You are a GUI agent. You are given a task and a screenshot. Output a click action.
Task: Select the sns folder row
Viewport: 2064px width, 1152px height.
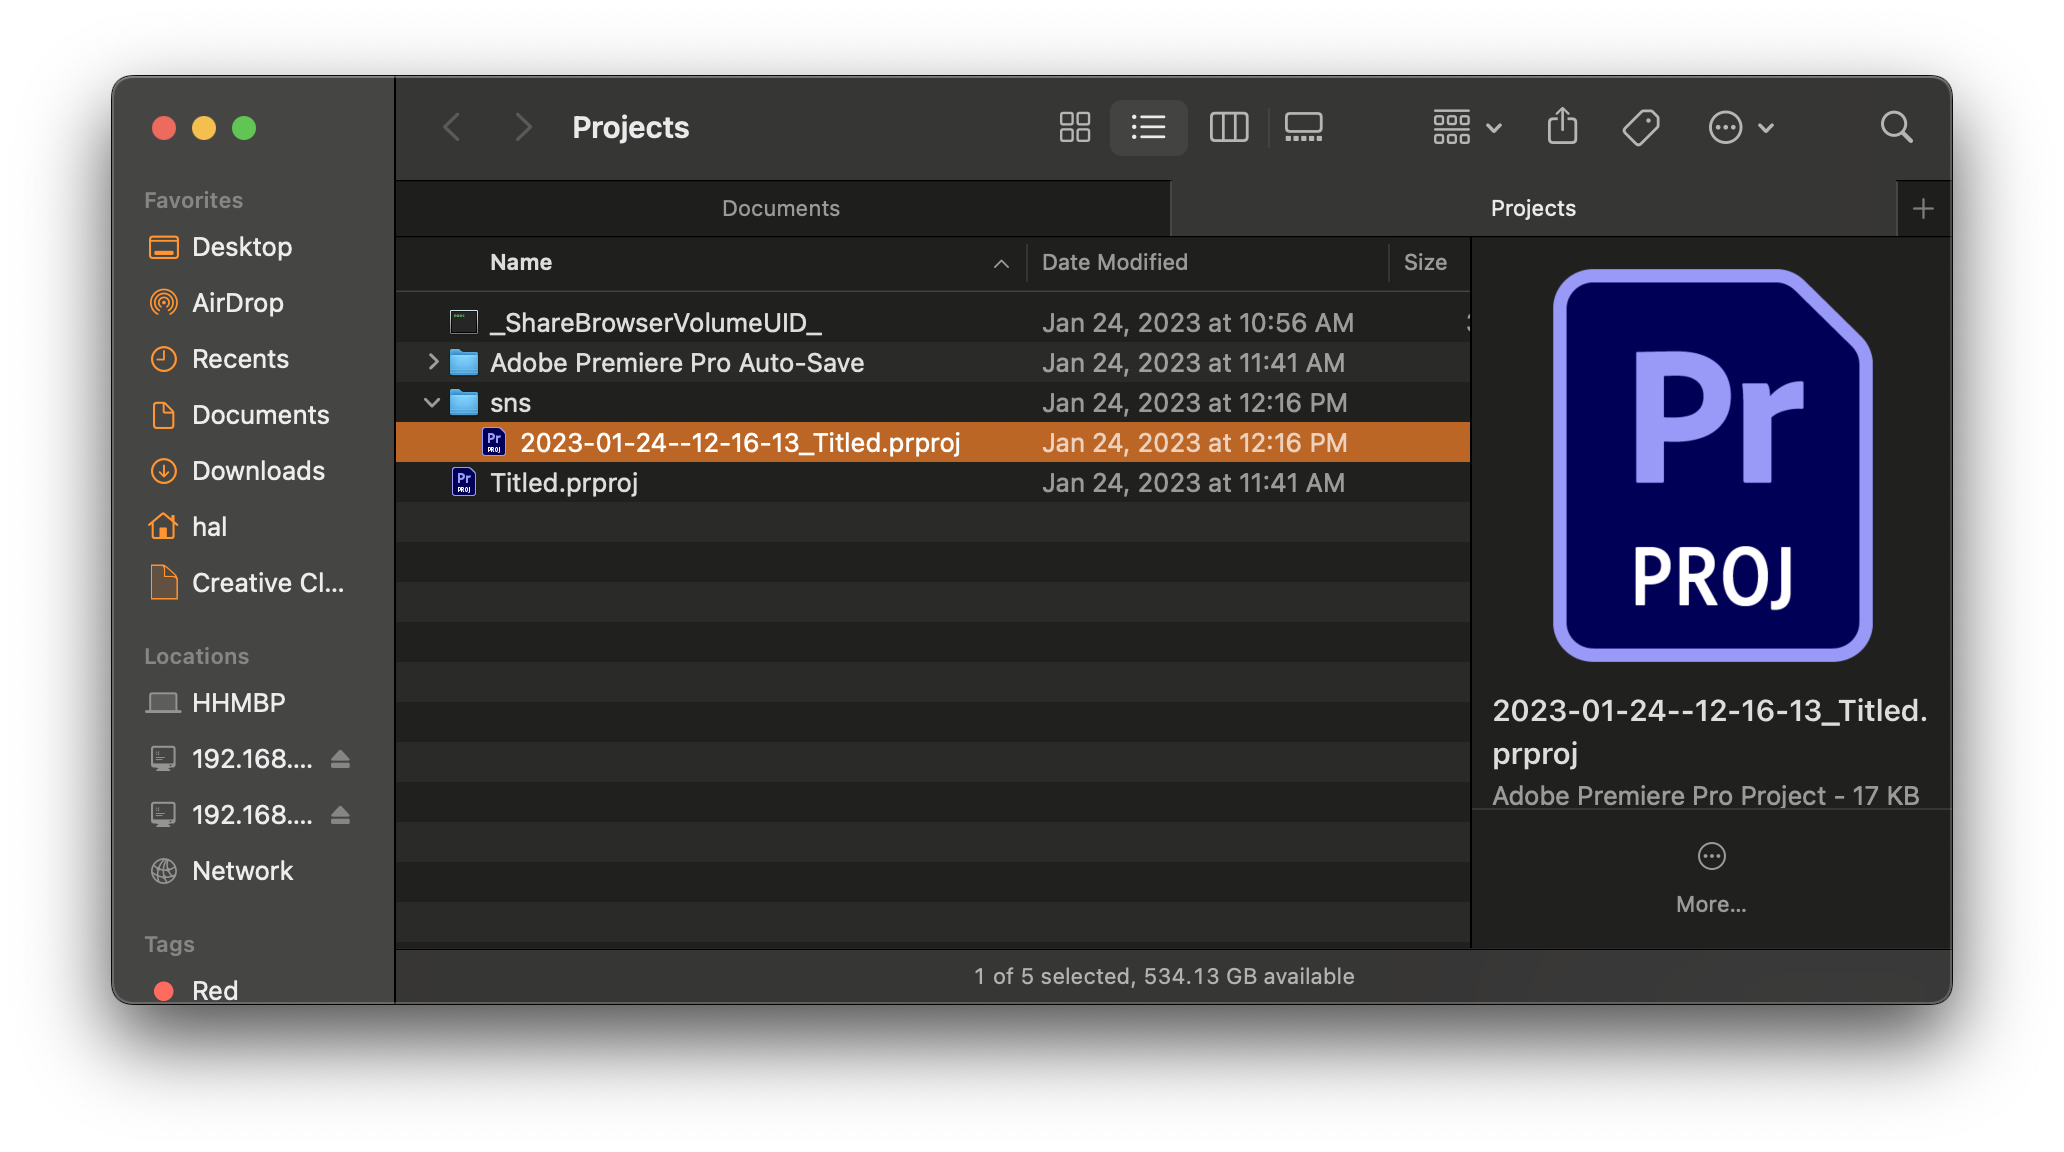[x=933, y=402]
